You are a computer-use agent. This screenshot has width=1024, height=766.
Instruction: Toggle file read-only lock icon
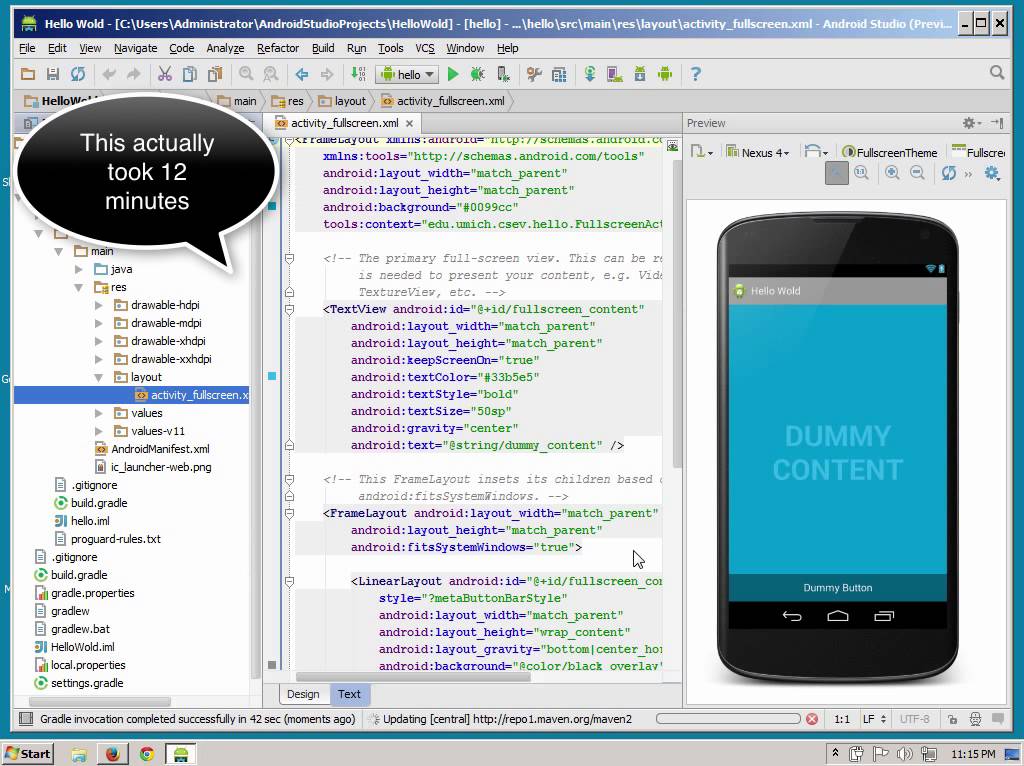952,719
